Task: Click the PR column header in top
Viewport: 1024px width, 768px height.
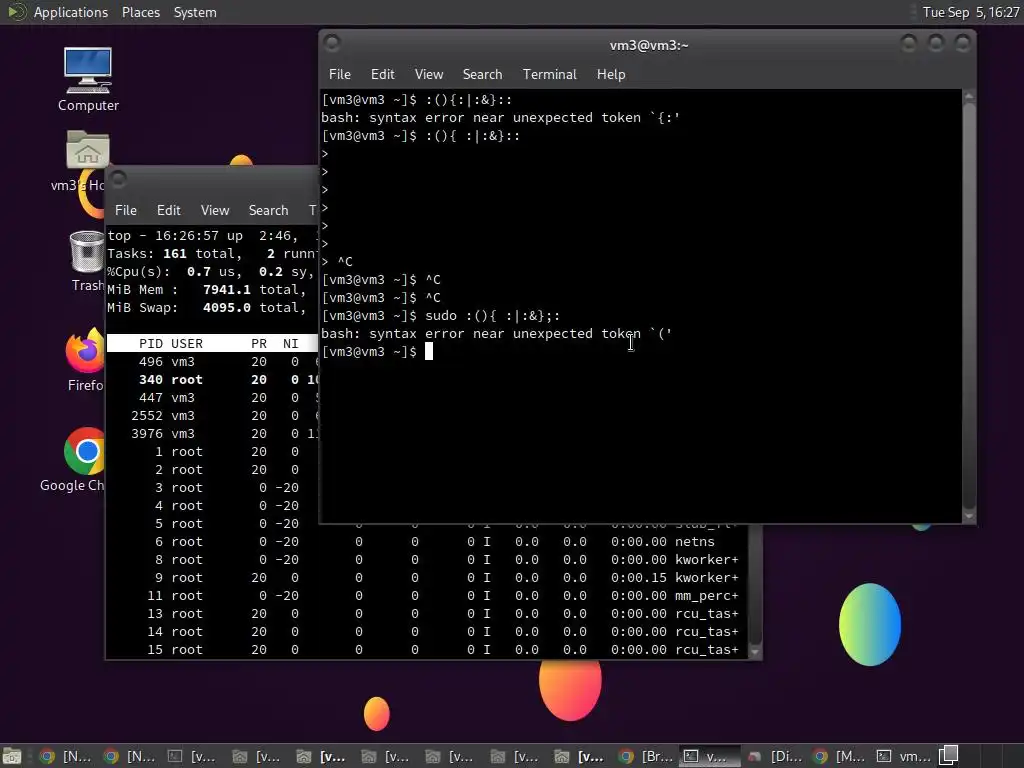Action: 259,344
